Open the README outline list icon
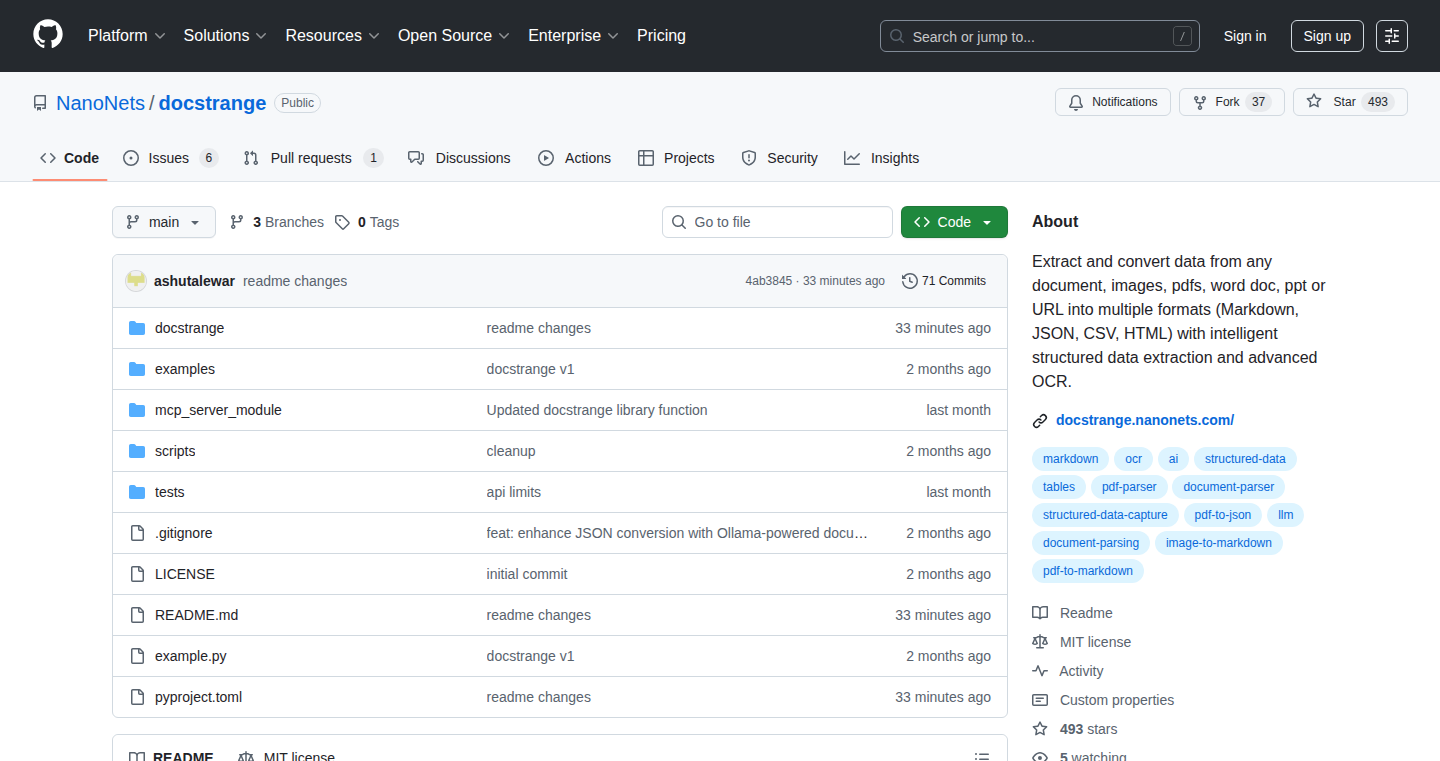This screenshot has height=761, width=1440. (x=982, y=757)
